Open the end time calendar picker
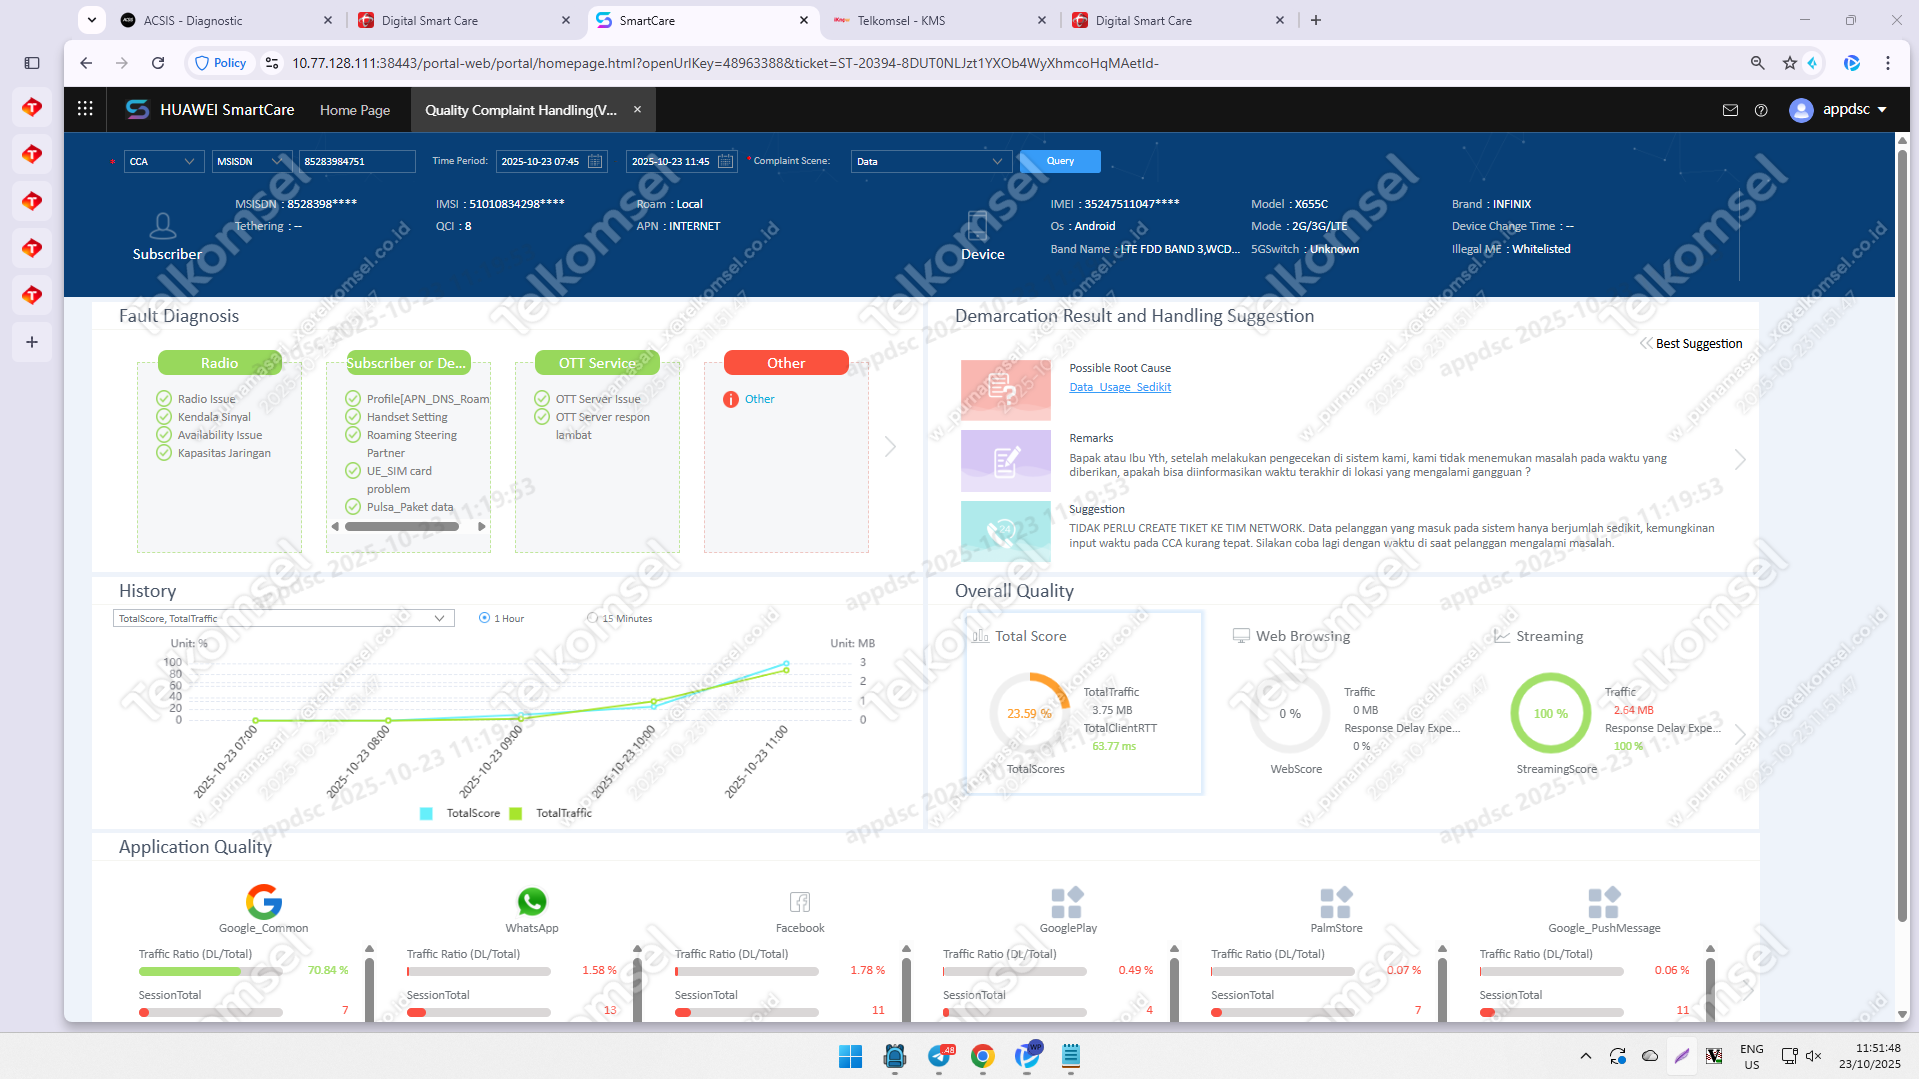This screenshot has height=1079, width=1919. tap(725, 161)
